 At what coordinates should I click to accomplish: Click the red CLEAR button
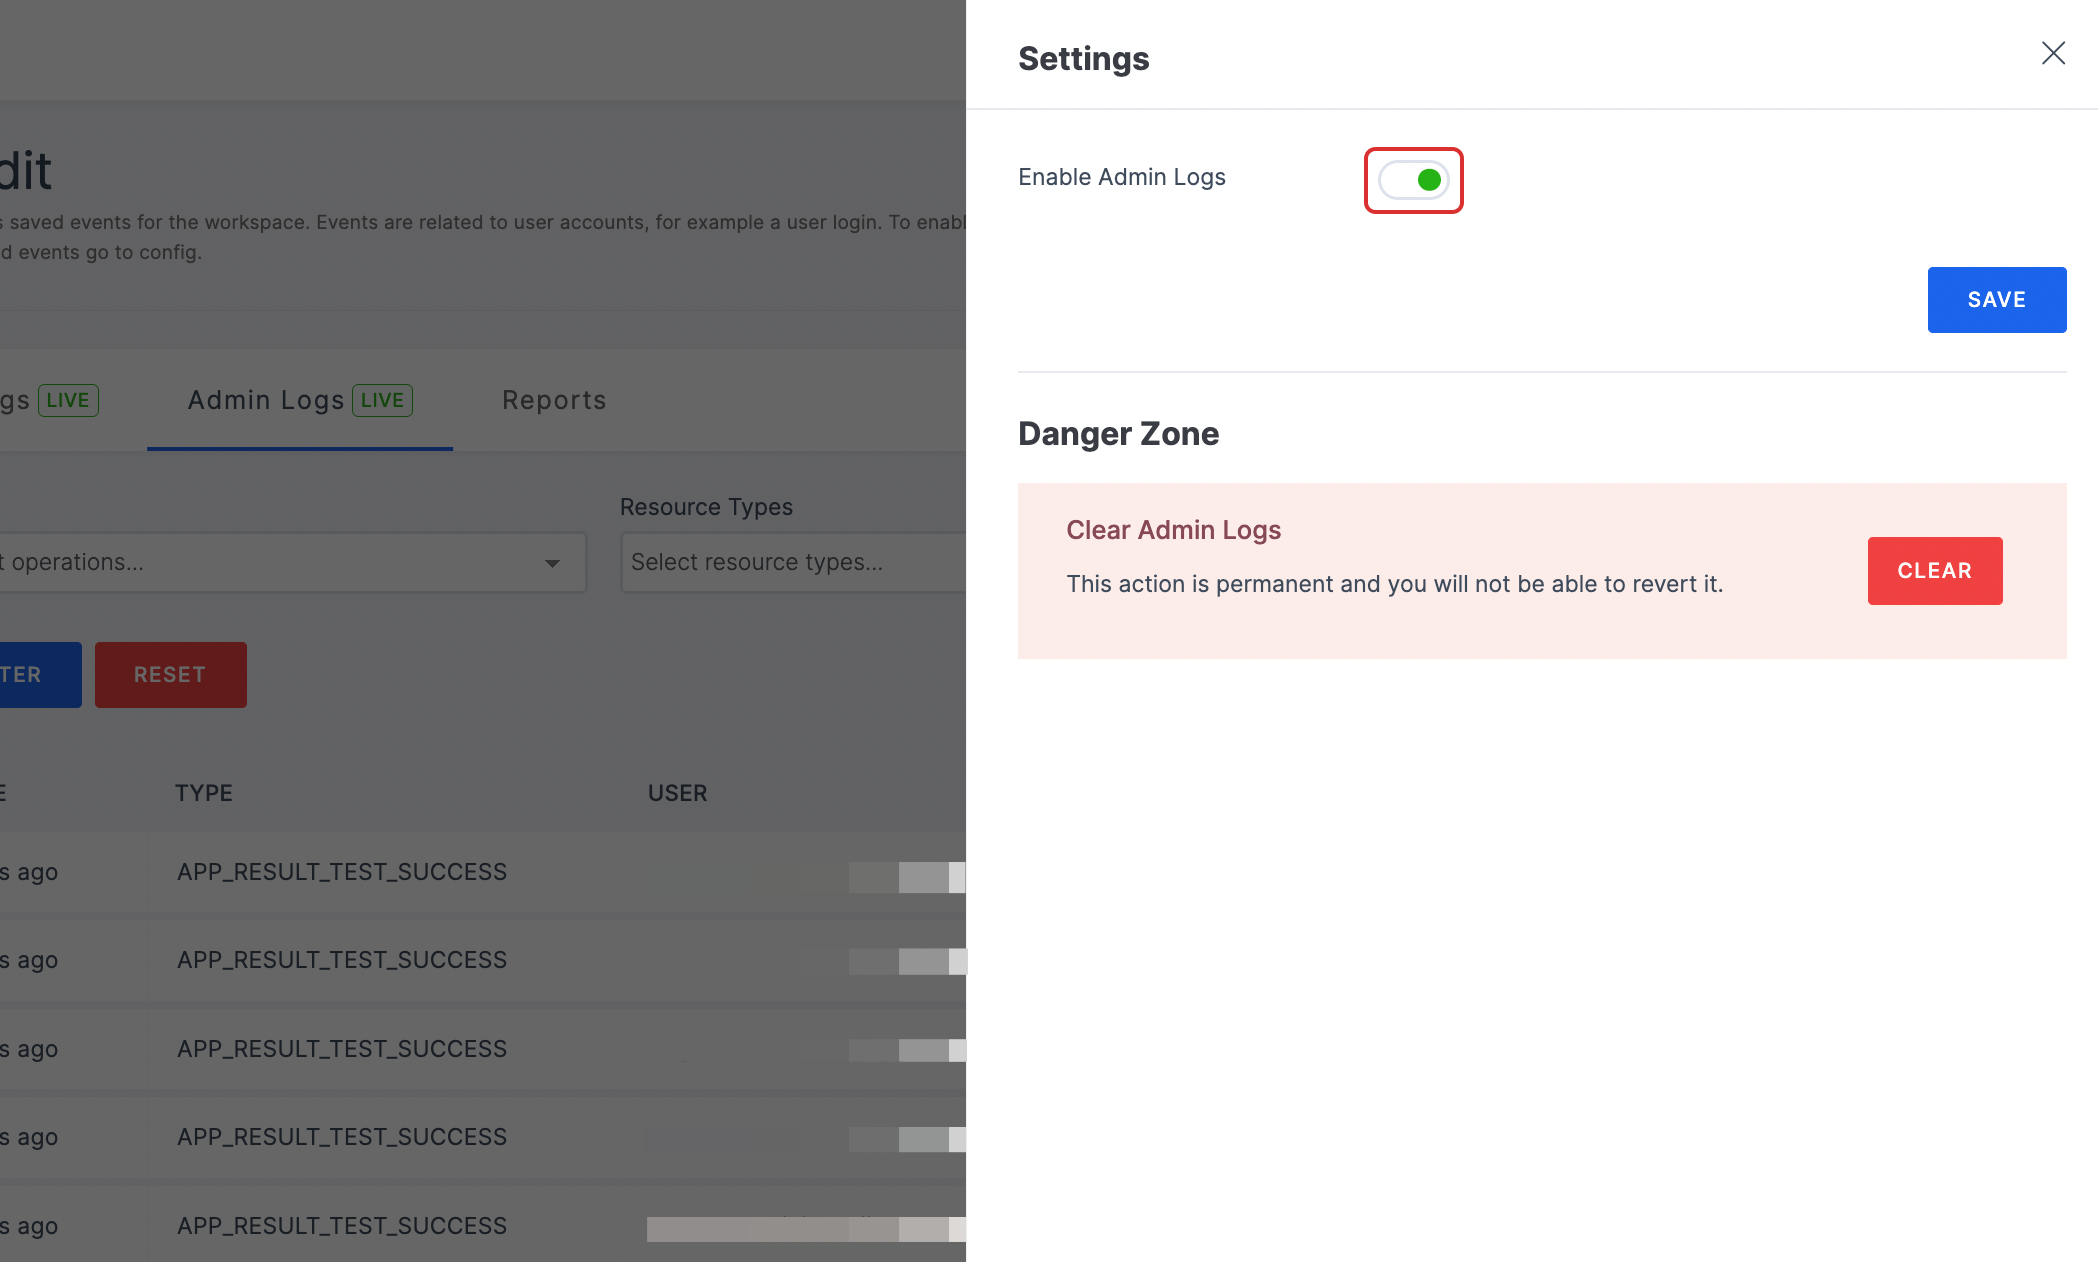(x=1934, y=571)
